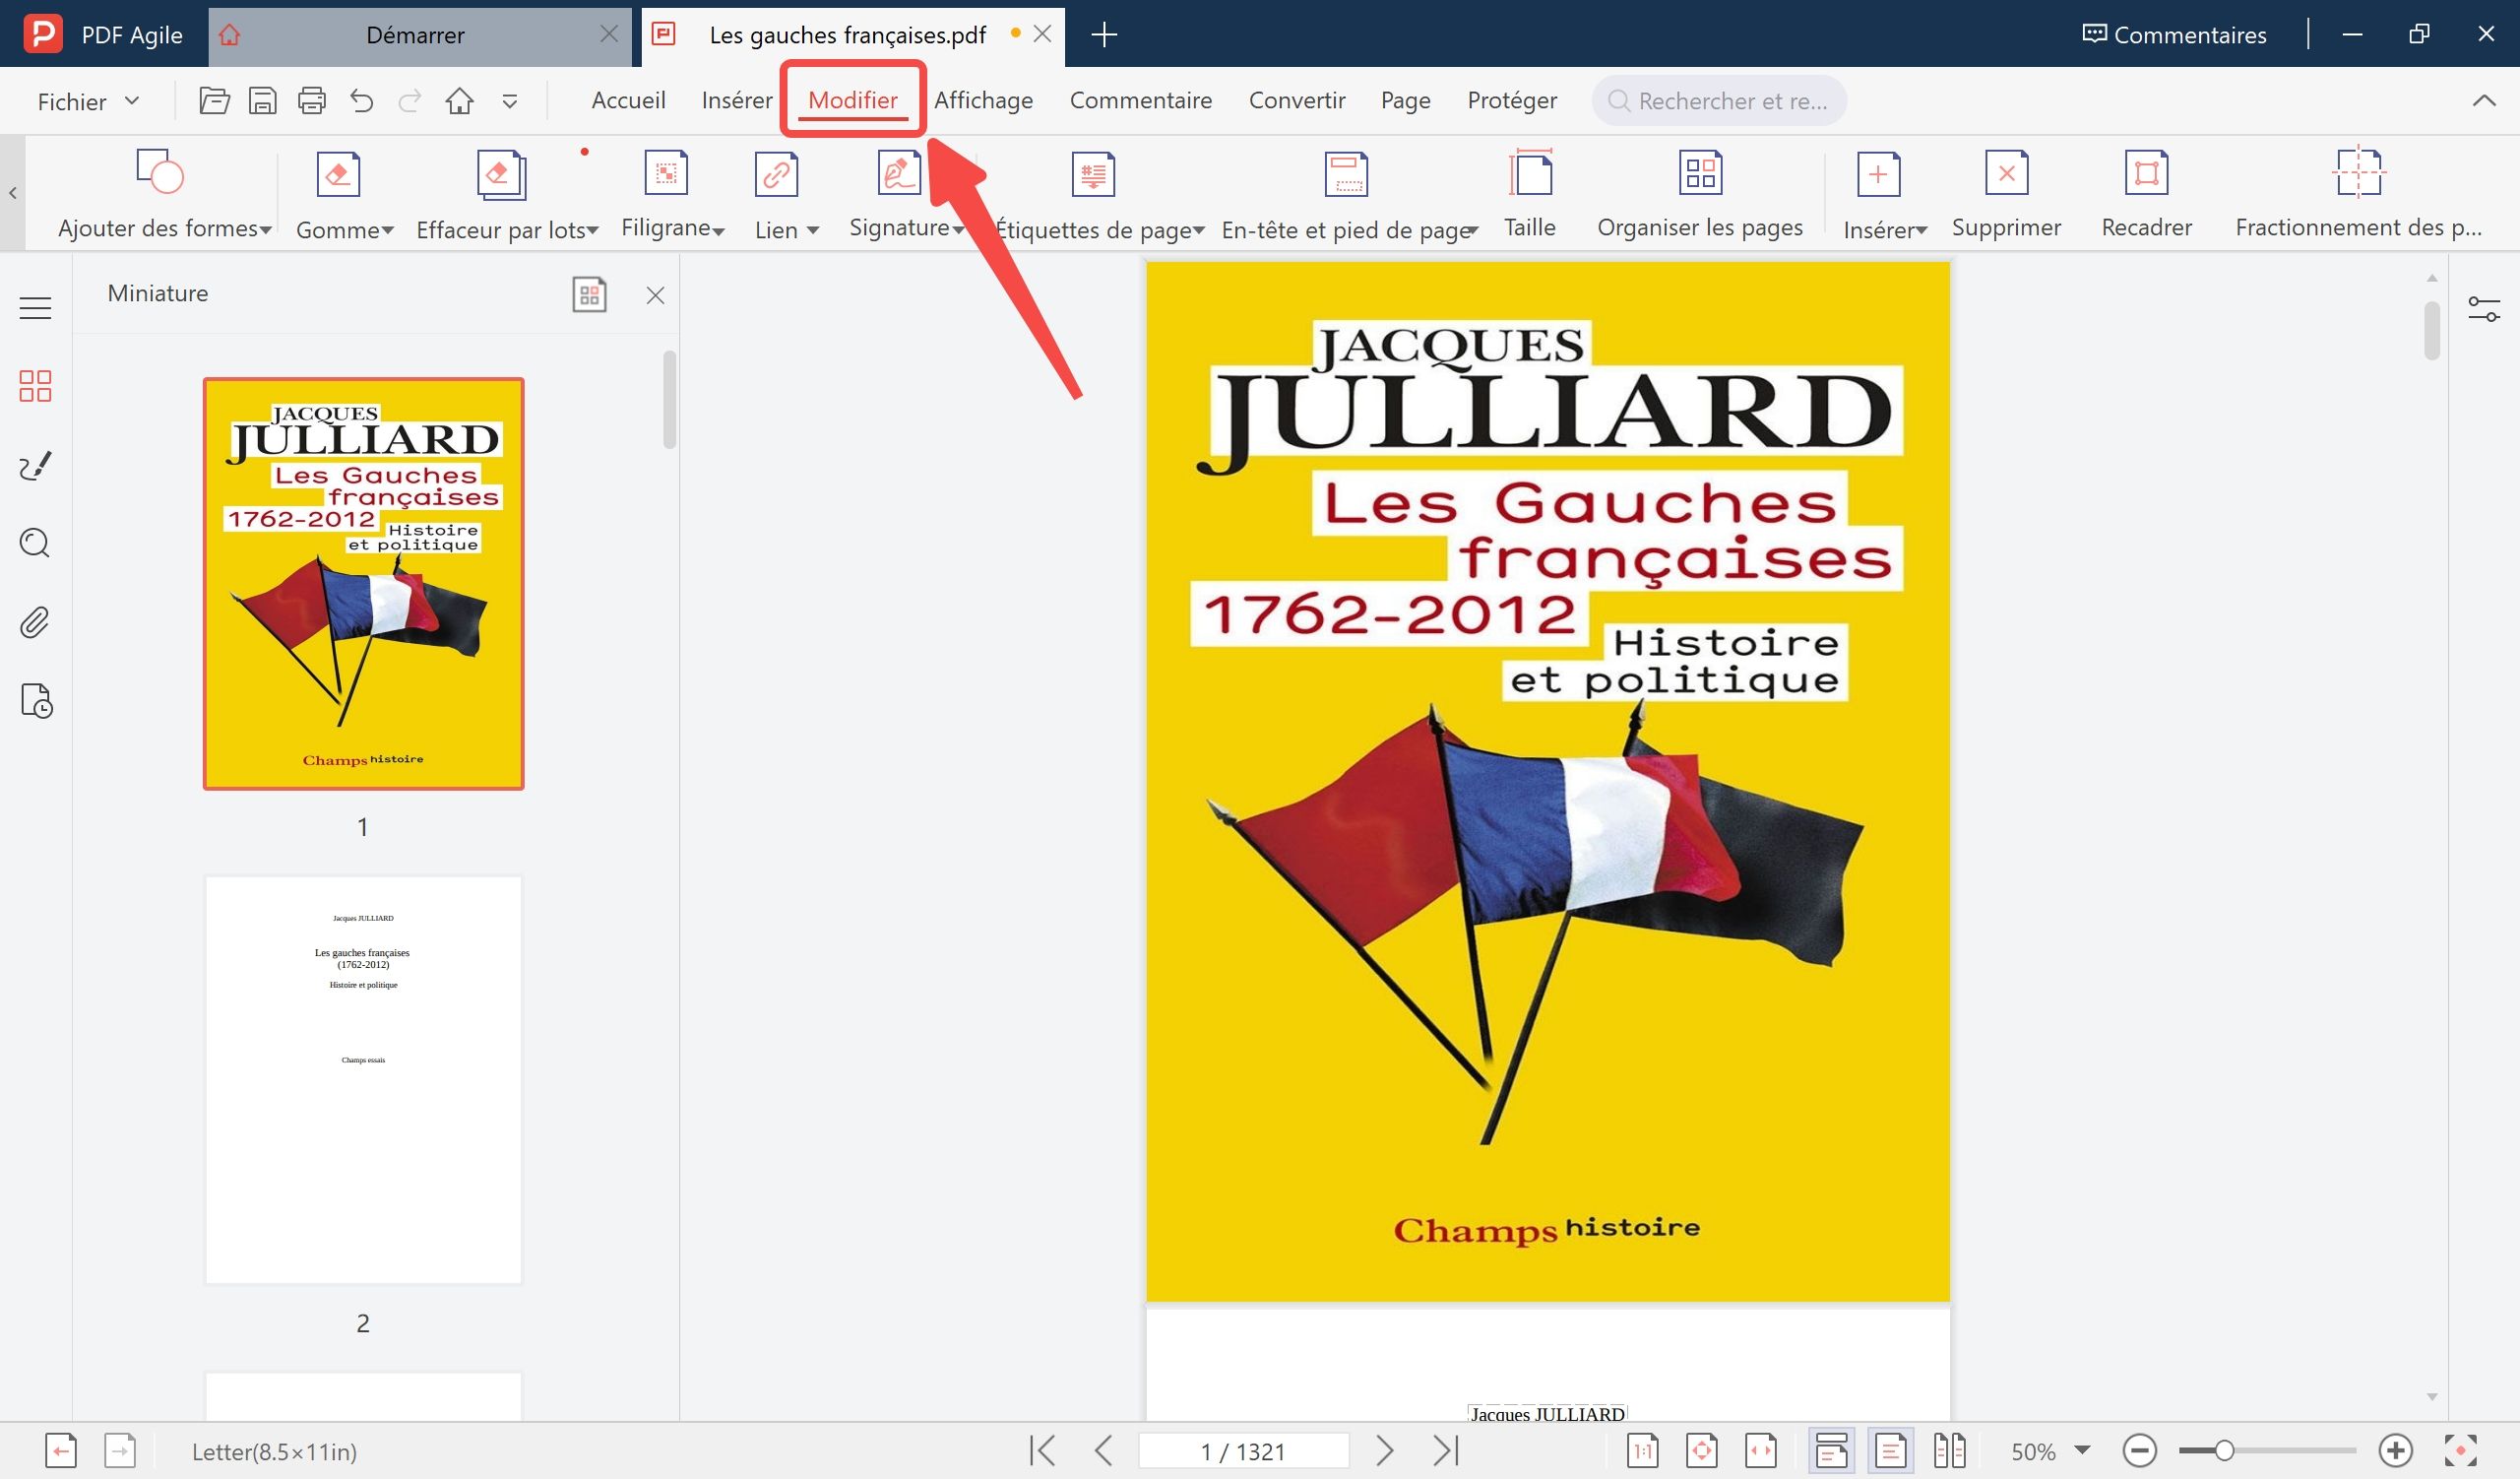Open the thumbnails panel icon in sidebar
Image resolution: width=2520 pixels, height=1479 pixels.
[35, 386]
